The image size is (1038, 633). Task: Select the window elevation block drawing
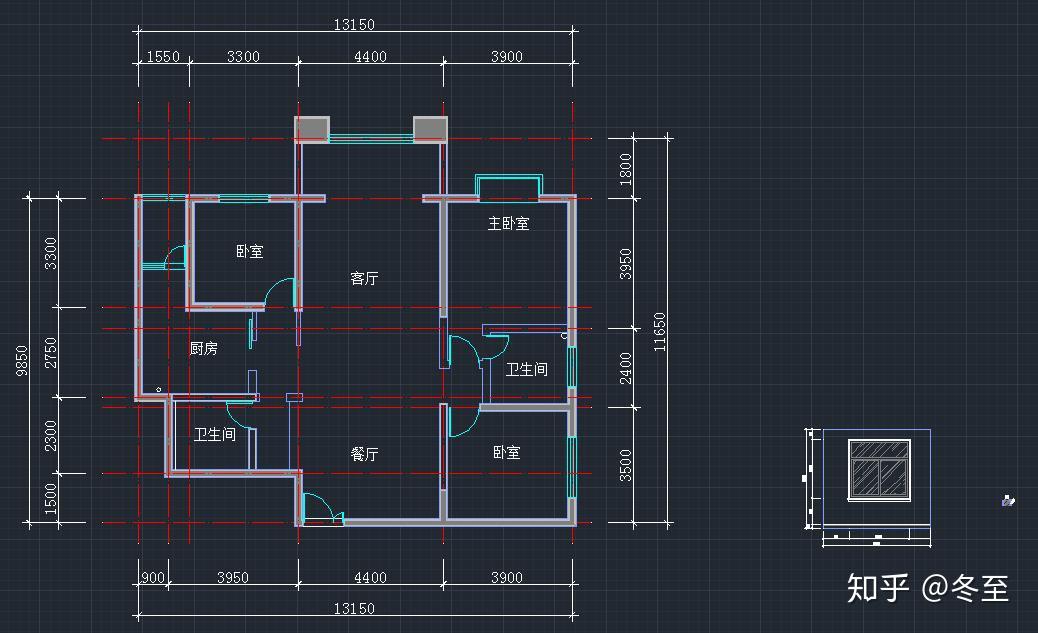click(x=880, y=469)
